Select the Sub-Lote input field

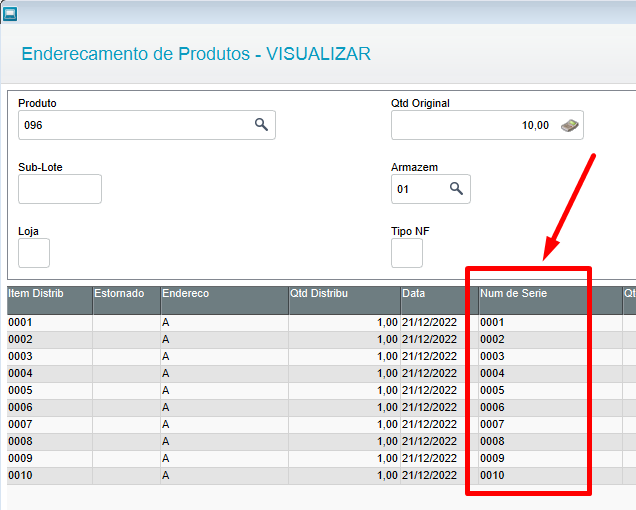click(x=60, y=189)
